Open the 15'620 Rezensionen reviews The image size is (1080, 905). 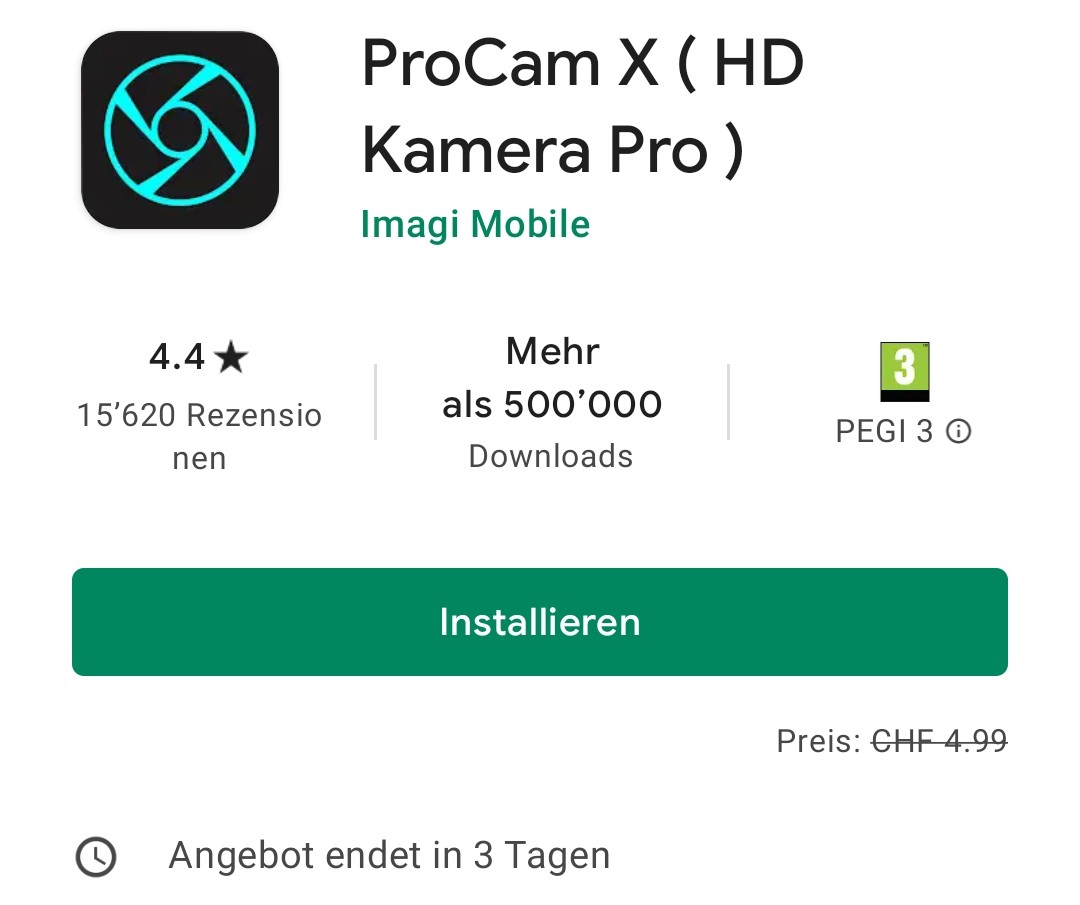coord(199,436)
